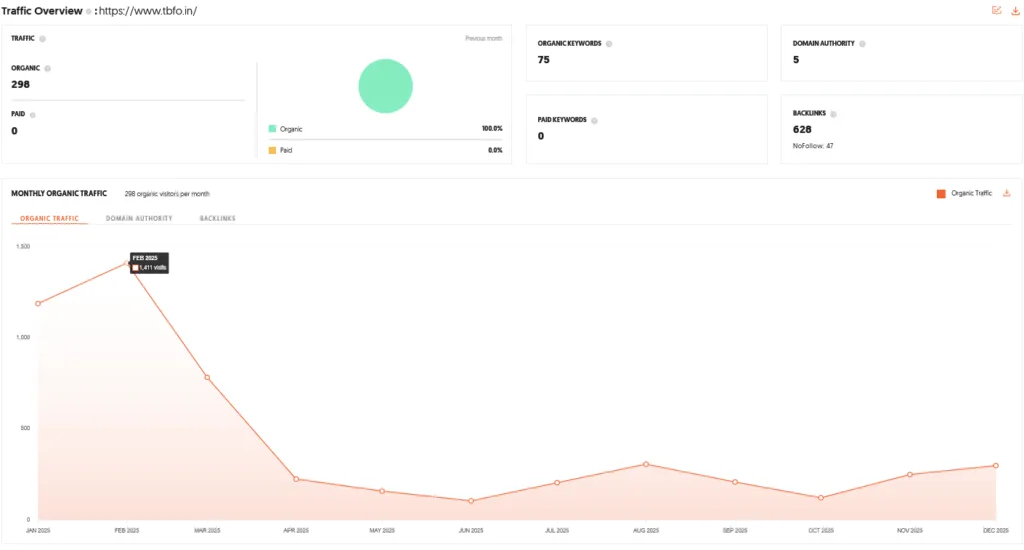Screen dimensions: 1024x550
Task: Show info for the Traffic heading
Action: click(x=42, y=39)
